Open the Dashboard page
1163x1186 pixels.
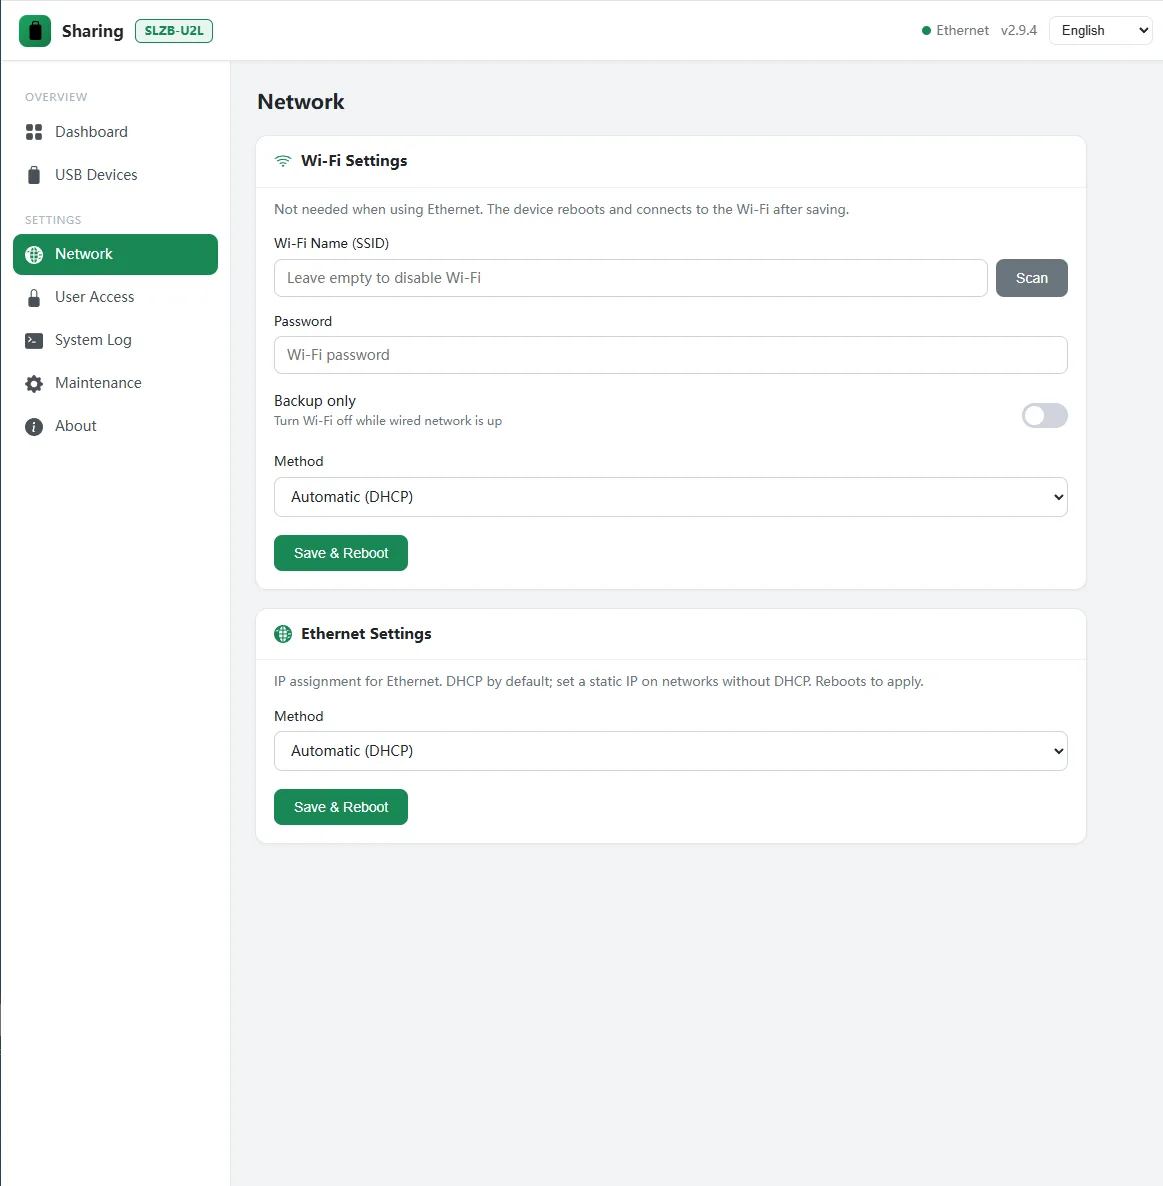(x=116, y=132)
